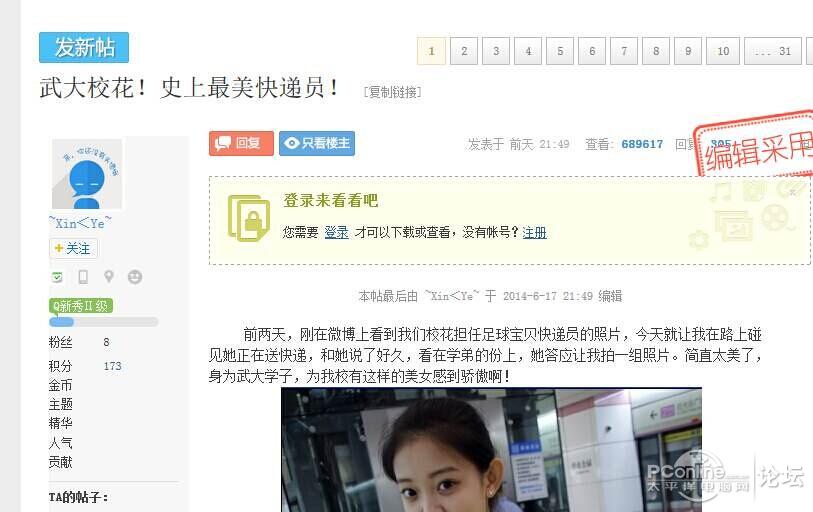Screen dimensions: 813x512
Task: Select page 10 in pagination bar
Action: click(x=723, y=51)
